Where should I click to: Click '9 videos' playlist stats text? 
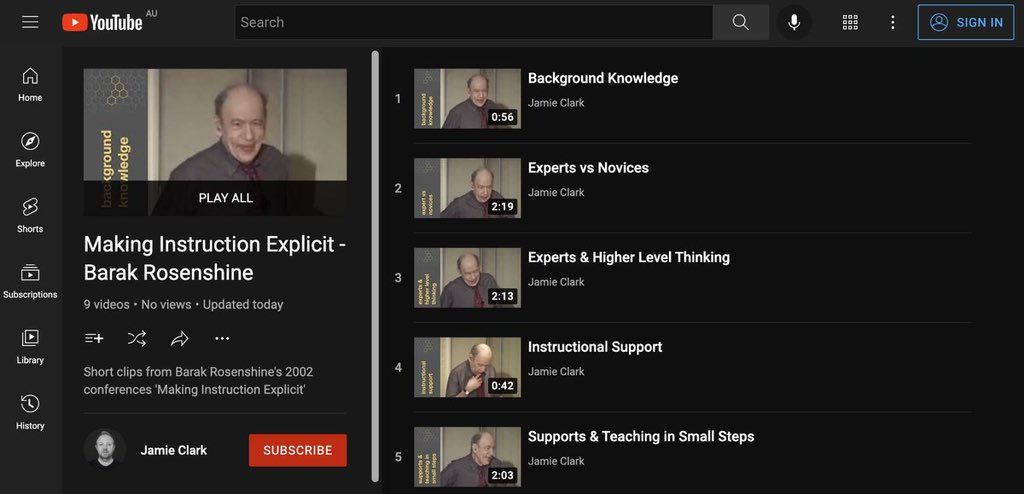tap(106, 305)
